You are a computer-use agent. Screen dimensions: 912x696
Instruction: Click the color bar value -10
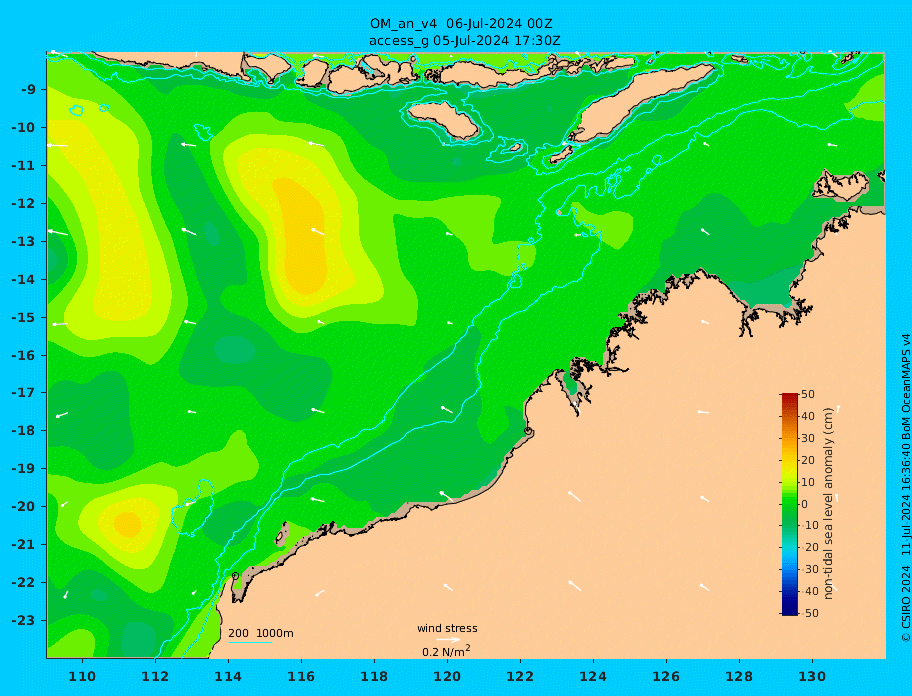click(809, 526)
